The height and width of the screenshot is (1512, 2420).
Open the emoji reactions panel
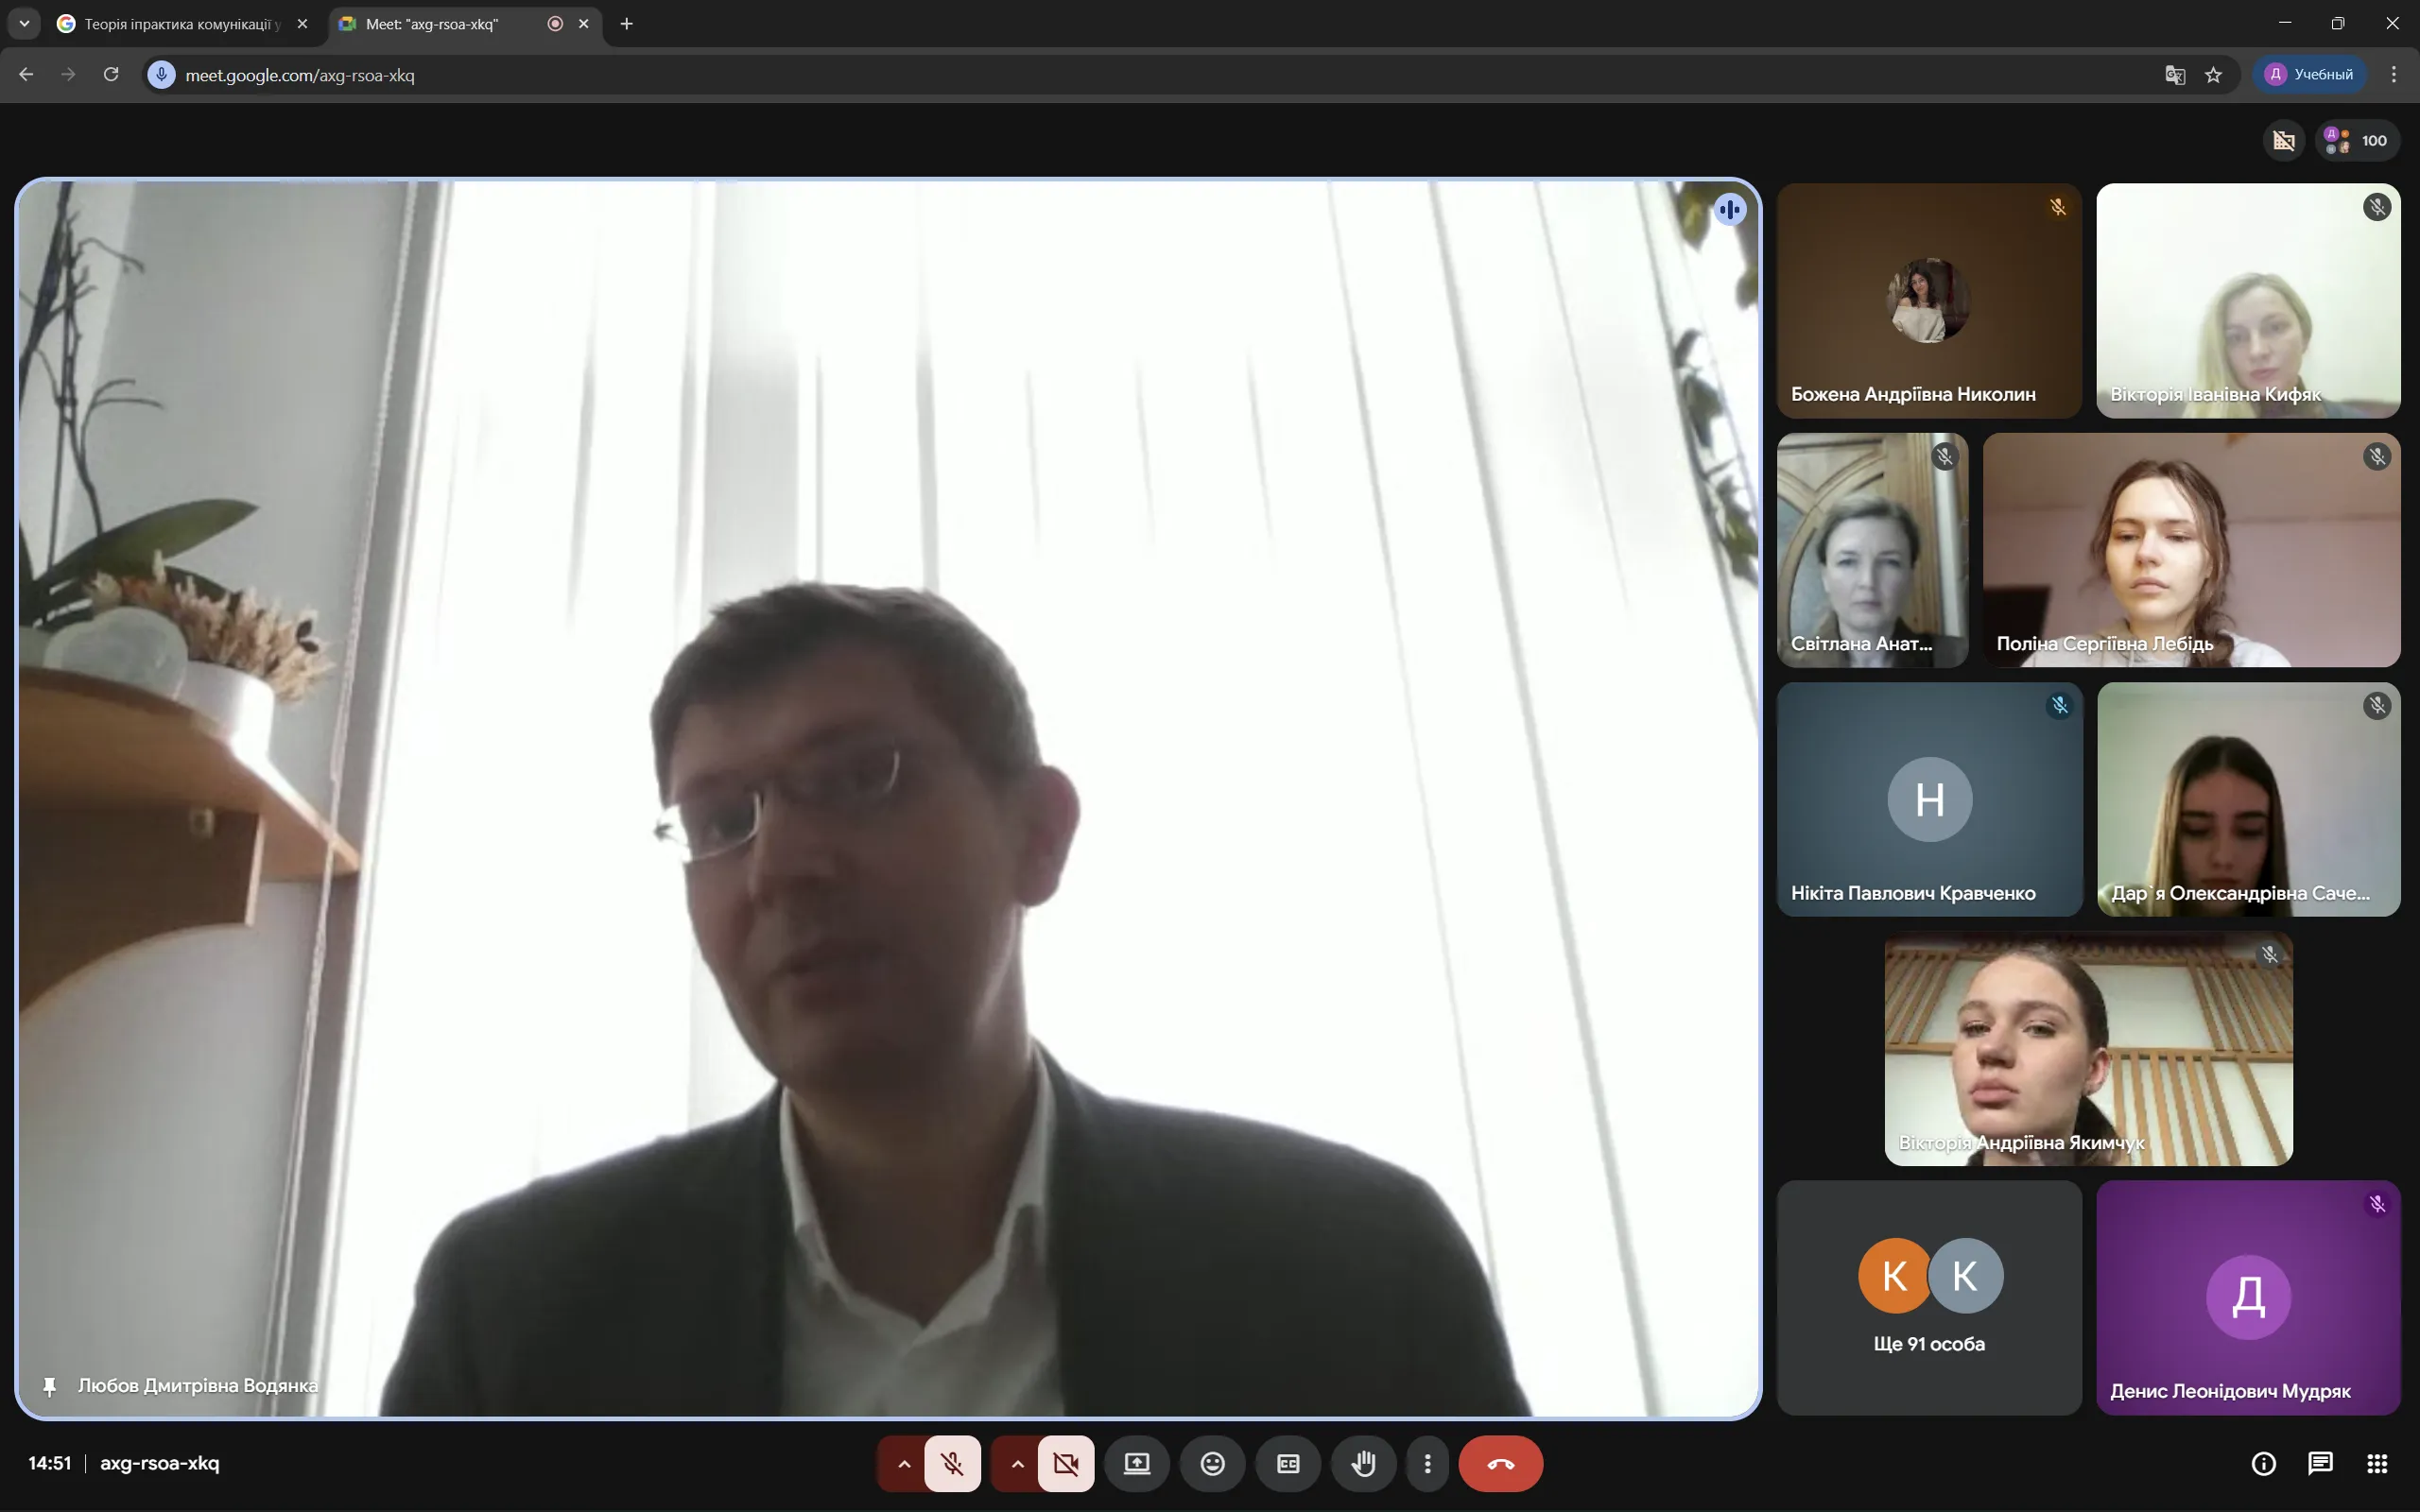[1212, 1464]
